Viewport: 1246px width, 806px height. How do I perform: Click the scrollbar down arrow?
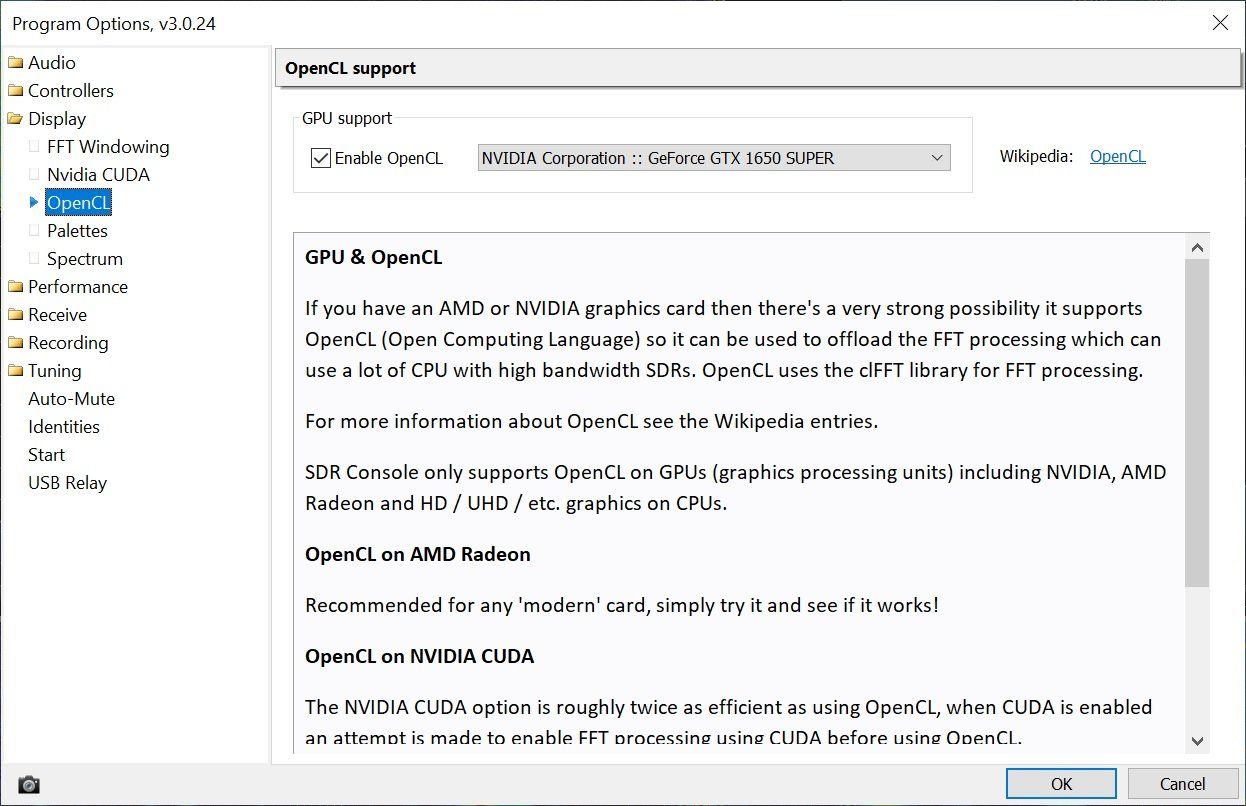pyautogui.click(x=1197, y=740)
